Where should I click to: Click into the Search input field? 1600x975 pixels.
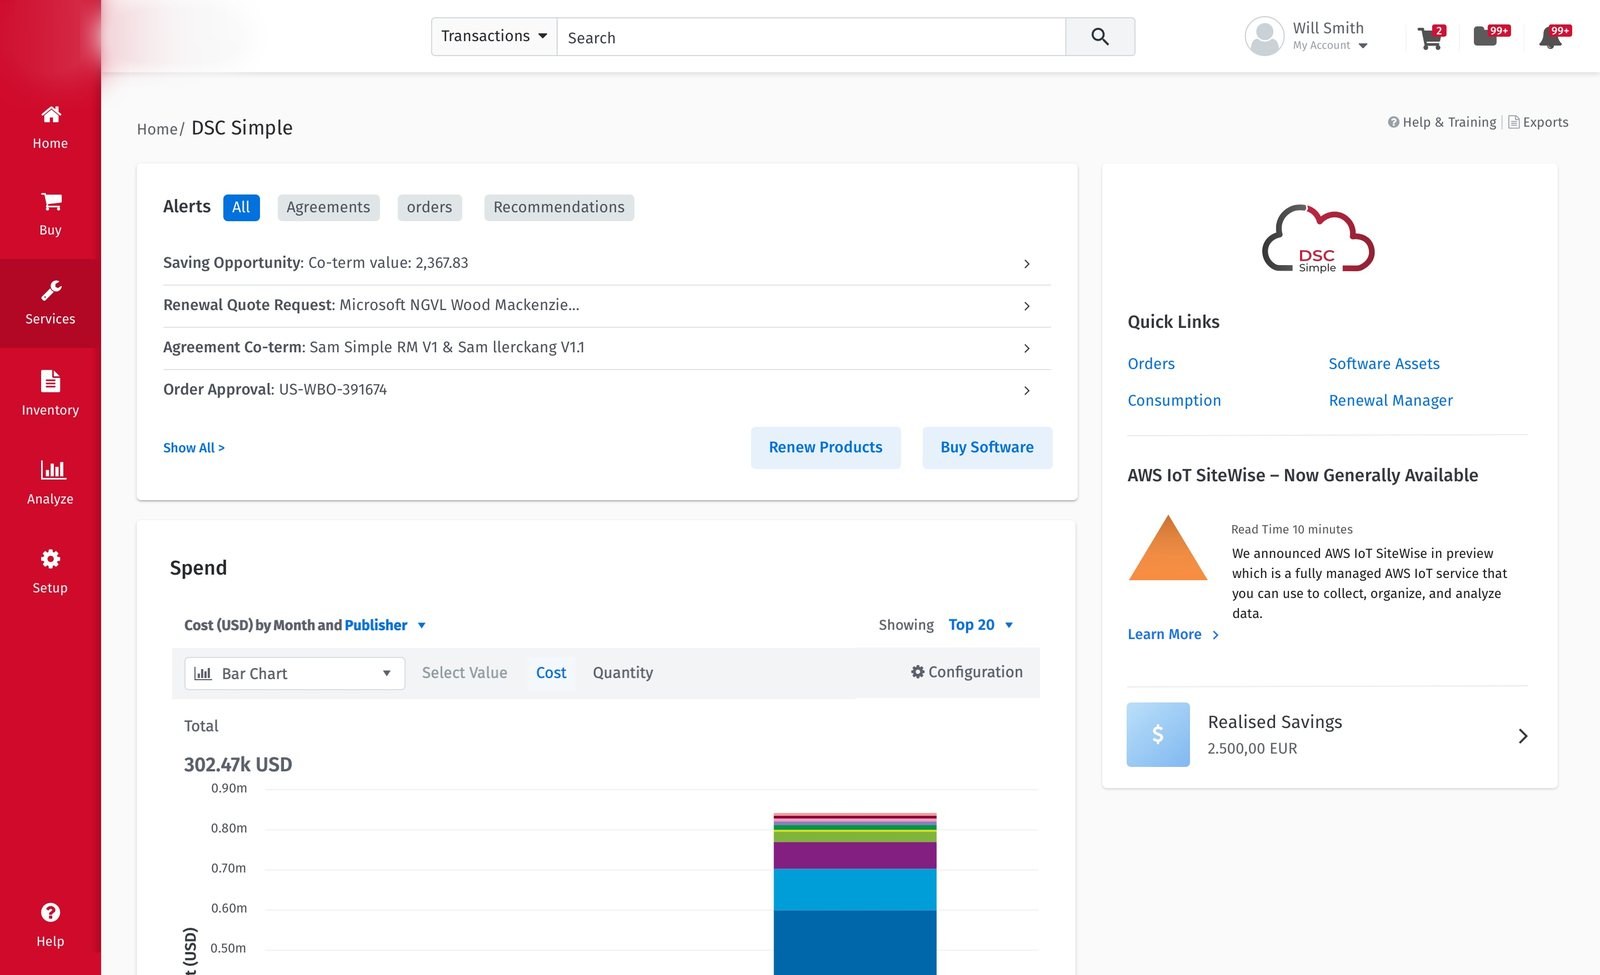[811, 37]
